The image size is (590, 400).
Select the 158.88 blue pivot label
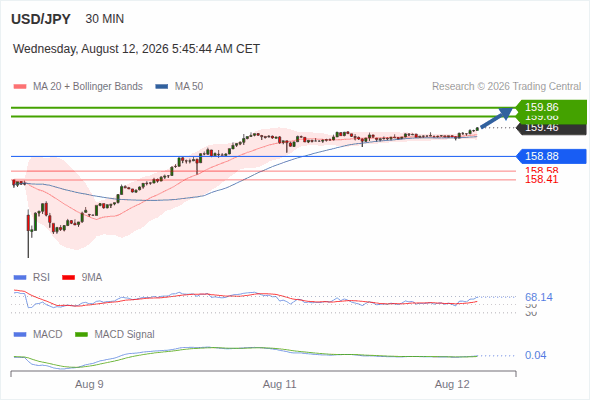click(x=551, y=156)
